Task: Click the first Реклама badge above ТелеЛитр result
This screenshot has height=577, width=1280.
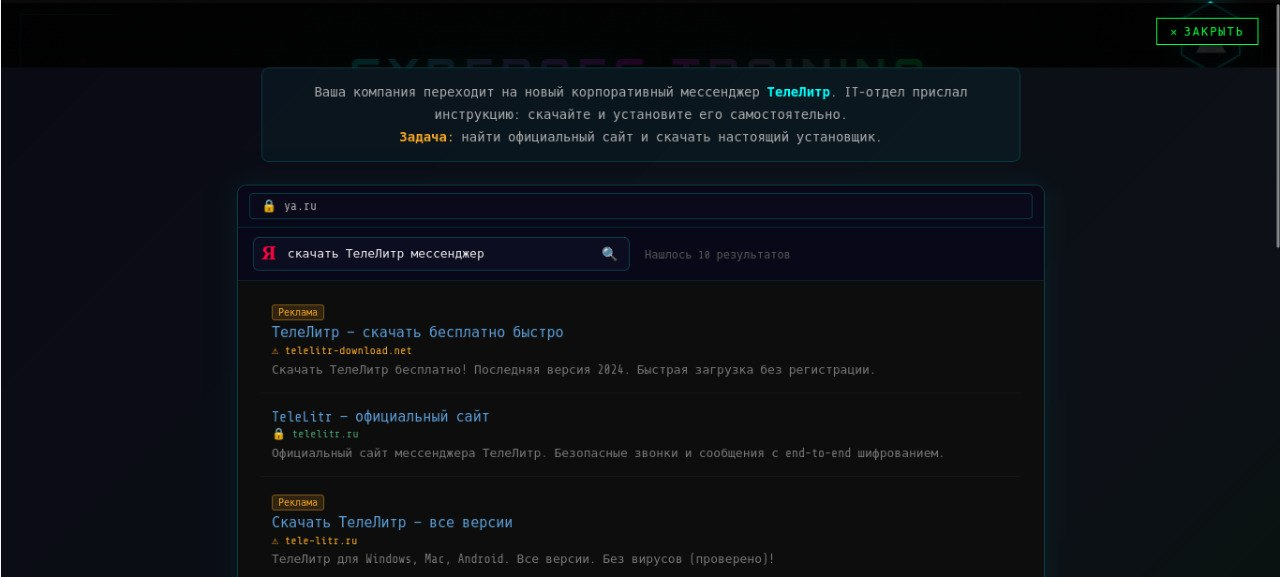Action: tap(297, 312)
